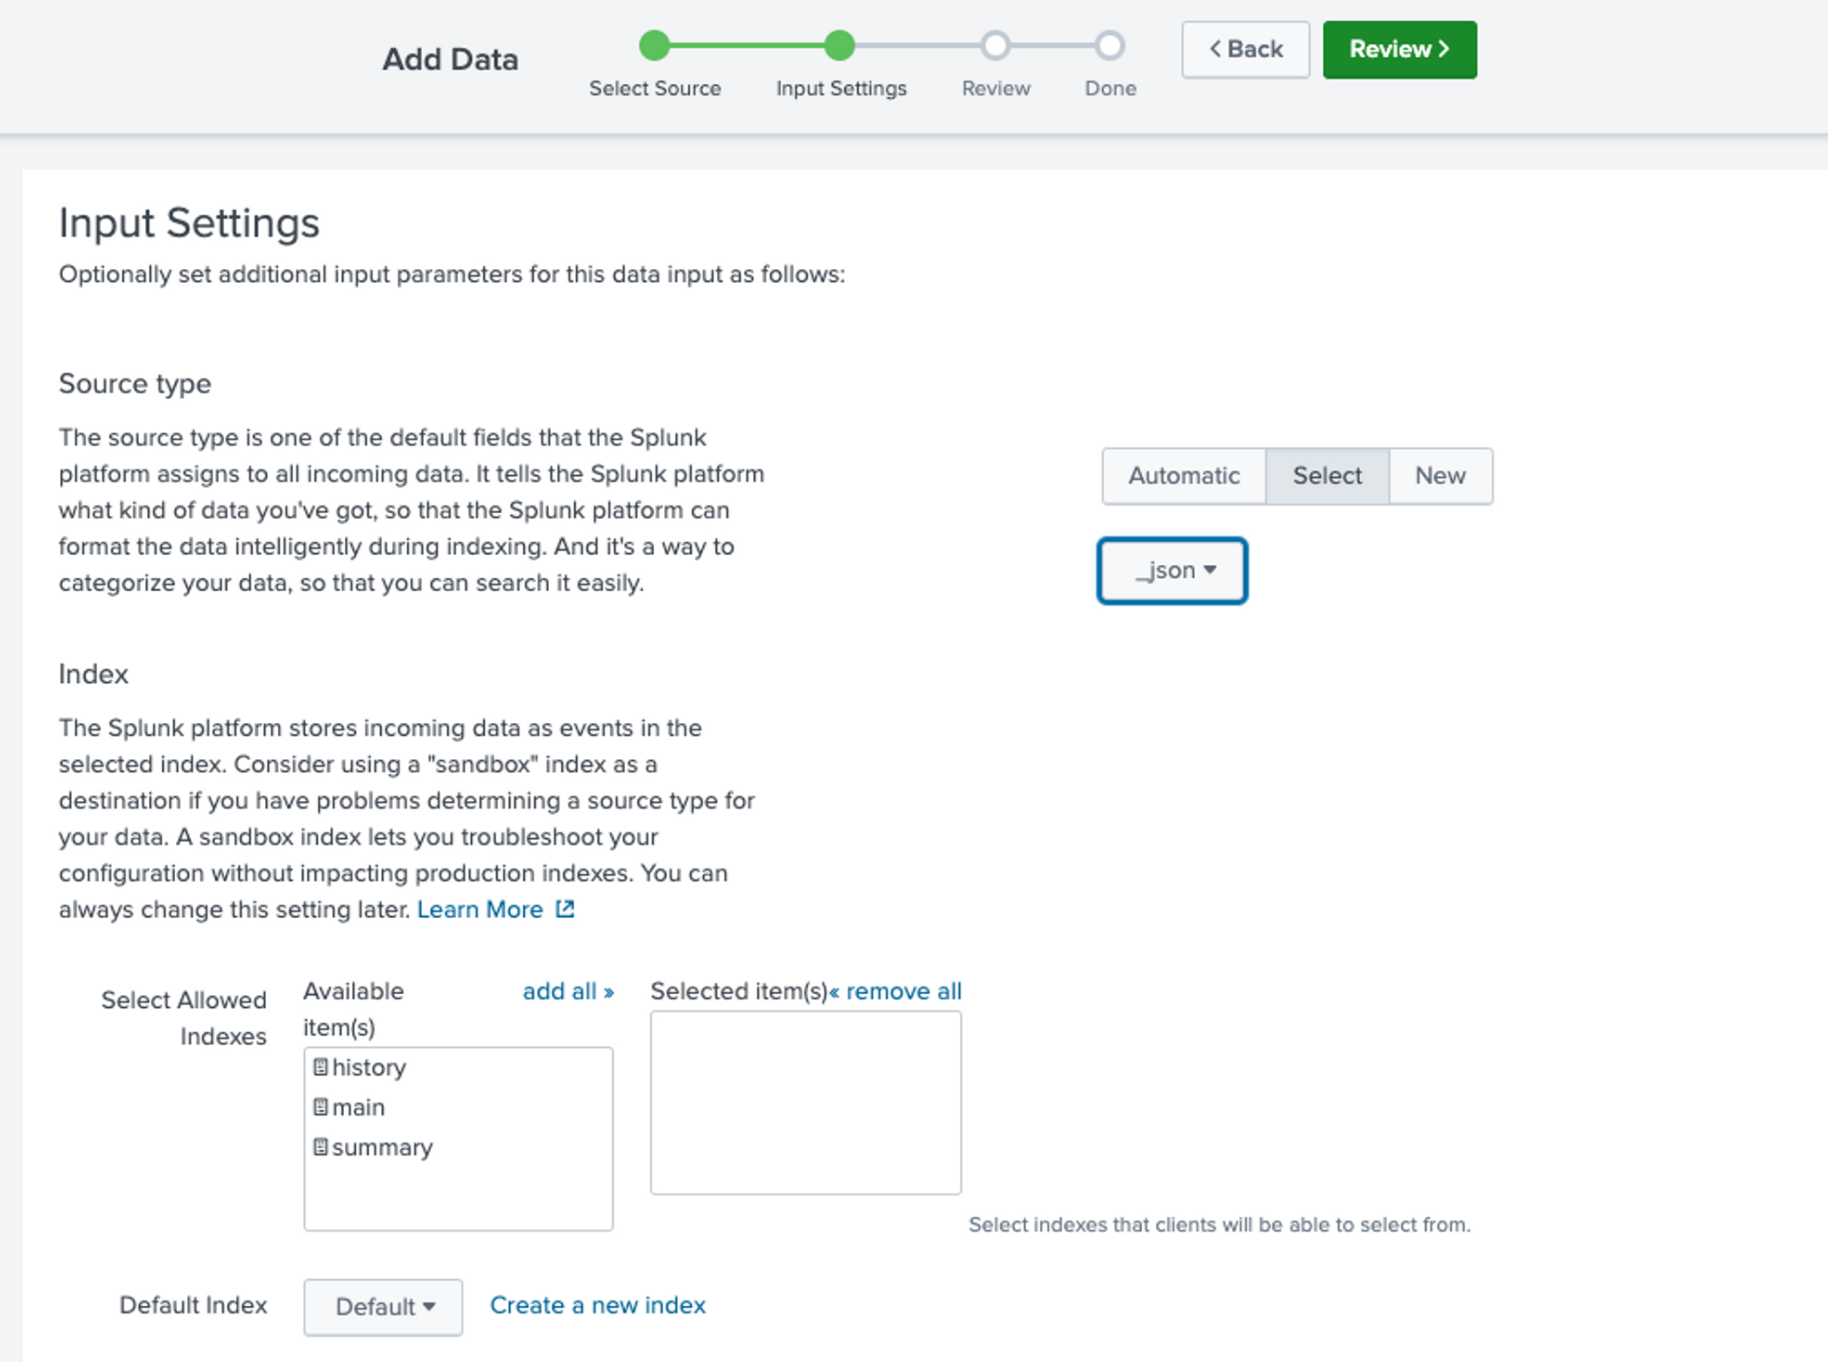Screen dimensions: 1828x1362
Task: Click the main index icon
Action: point(320,1107)
